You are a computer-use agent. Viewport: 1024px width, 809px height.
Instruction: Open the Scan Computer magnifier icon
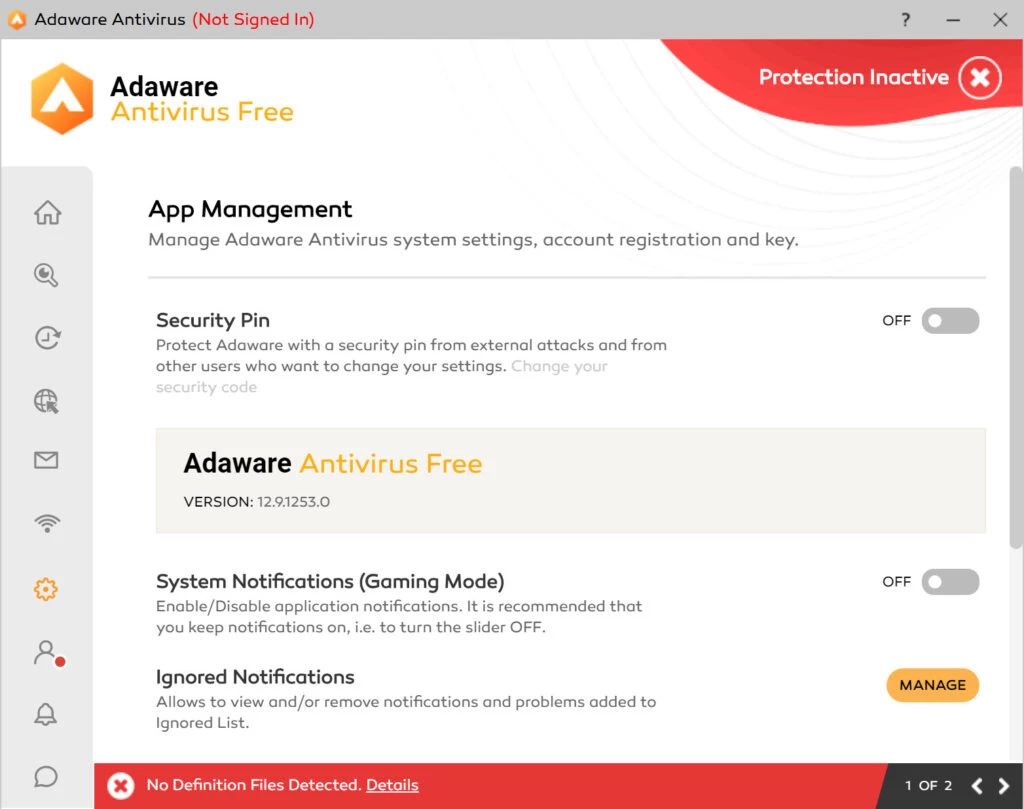47,276
